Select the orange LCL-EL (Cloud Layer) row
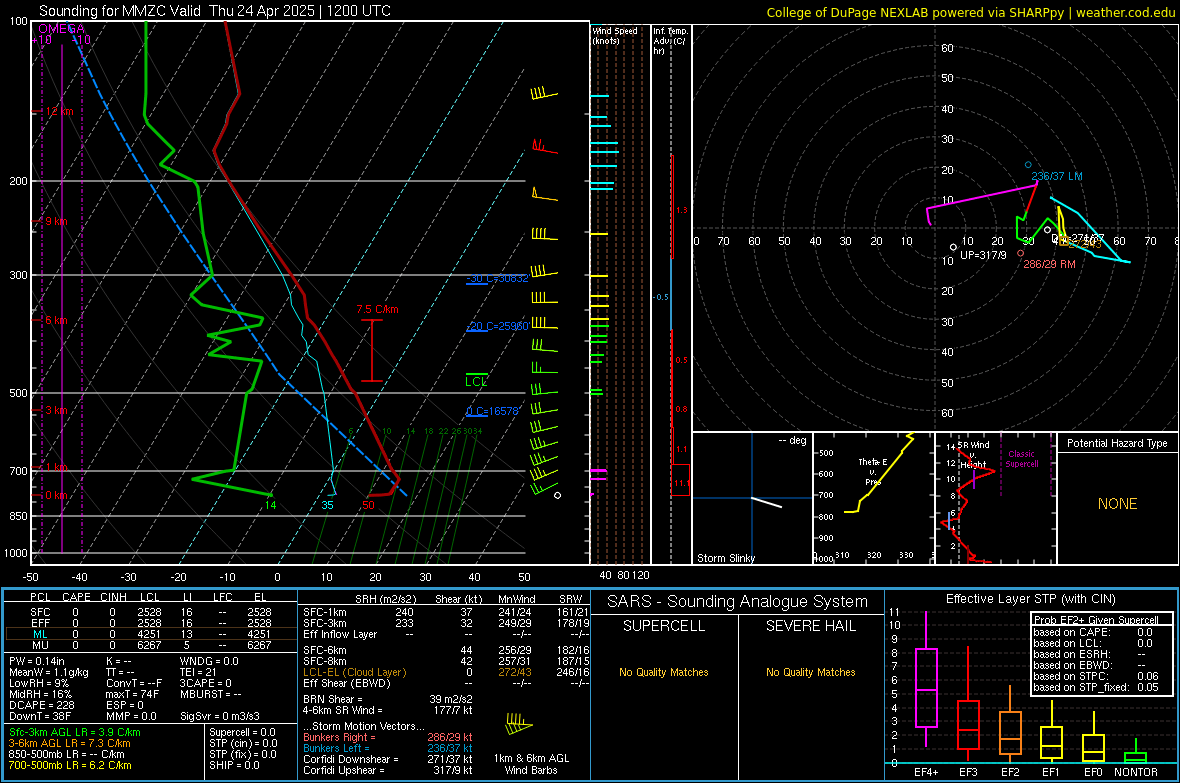The image size is (1180, 783). click(446, 672)
